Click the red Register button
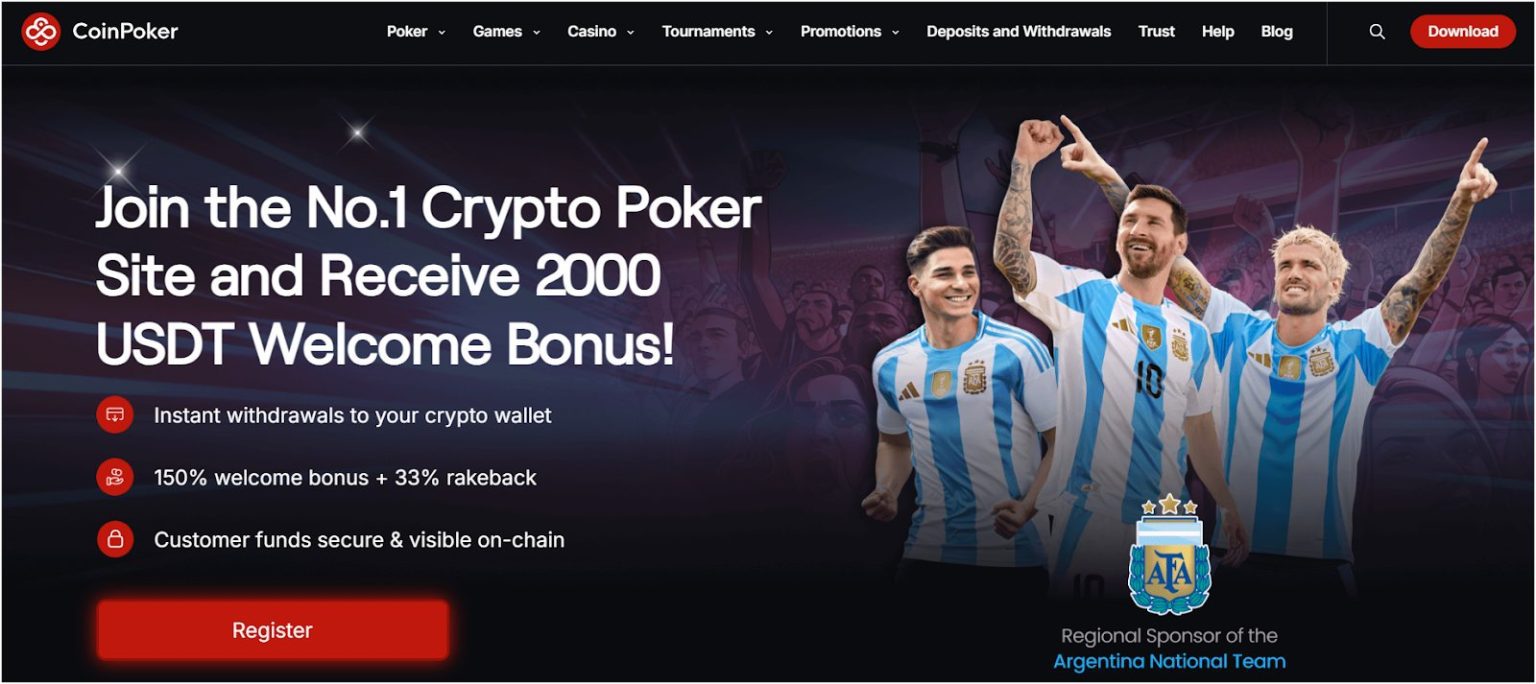This screenshot has width=1536, height=684. [272, 630]
